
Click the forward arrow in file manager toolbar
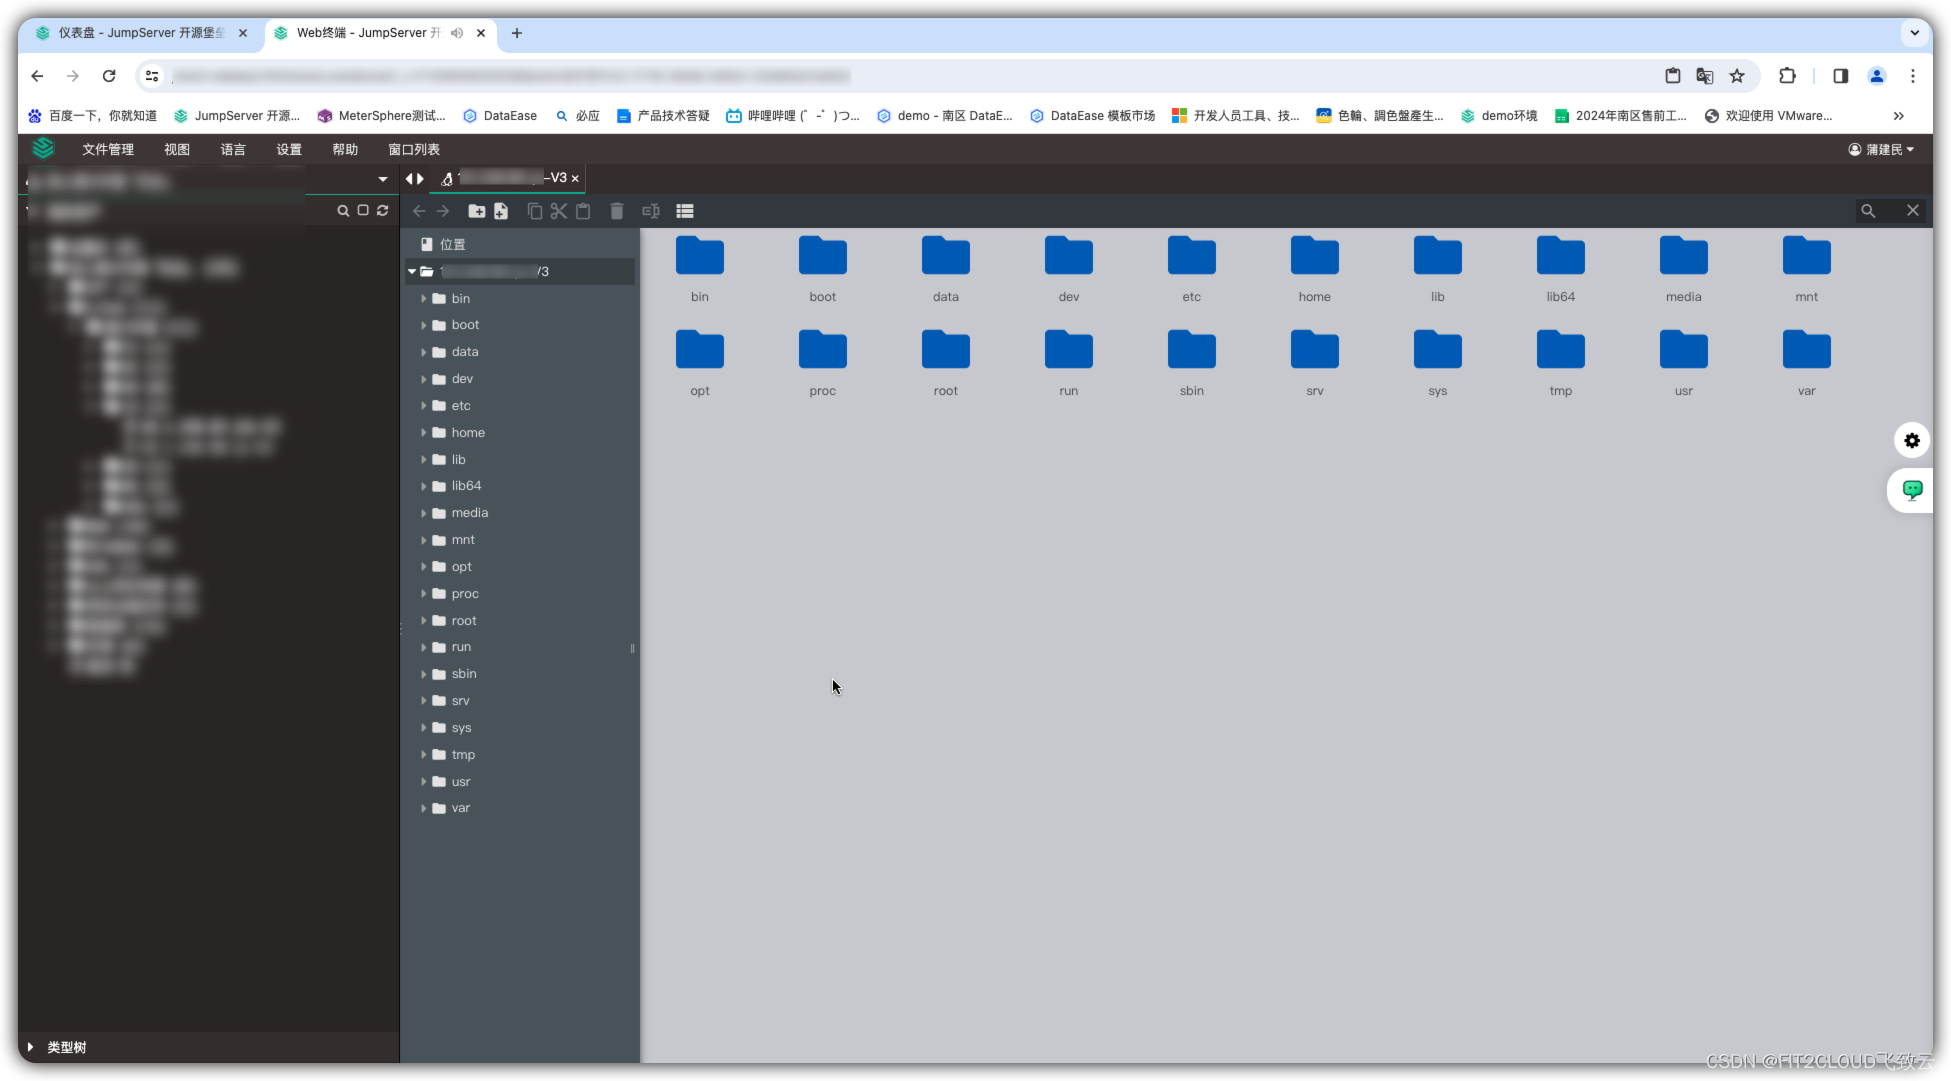(443, 211)
